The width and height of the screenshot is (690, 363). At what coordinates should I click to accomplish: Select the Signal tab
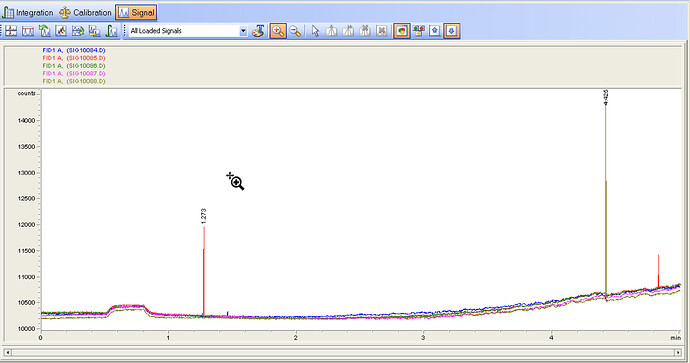pyautogui.click(x=136, y=13)
